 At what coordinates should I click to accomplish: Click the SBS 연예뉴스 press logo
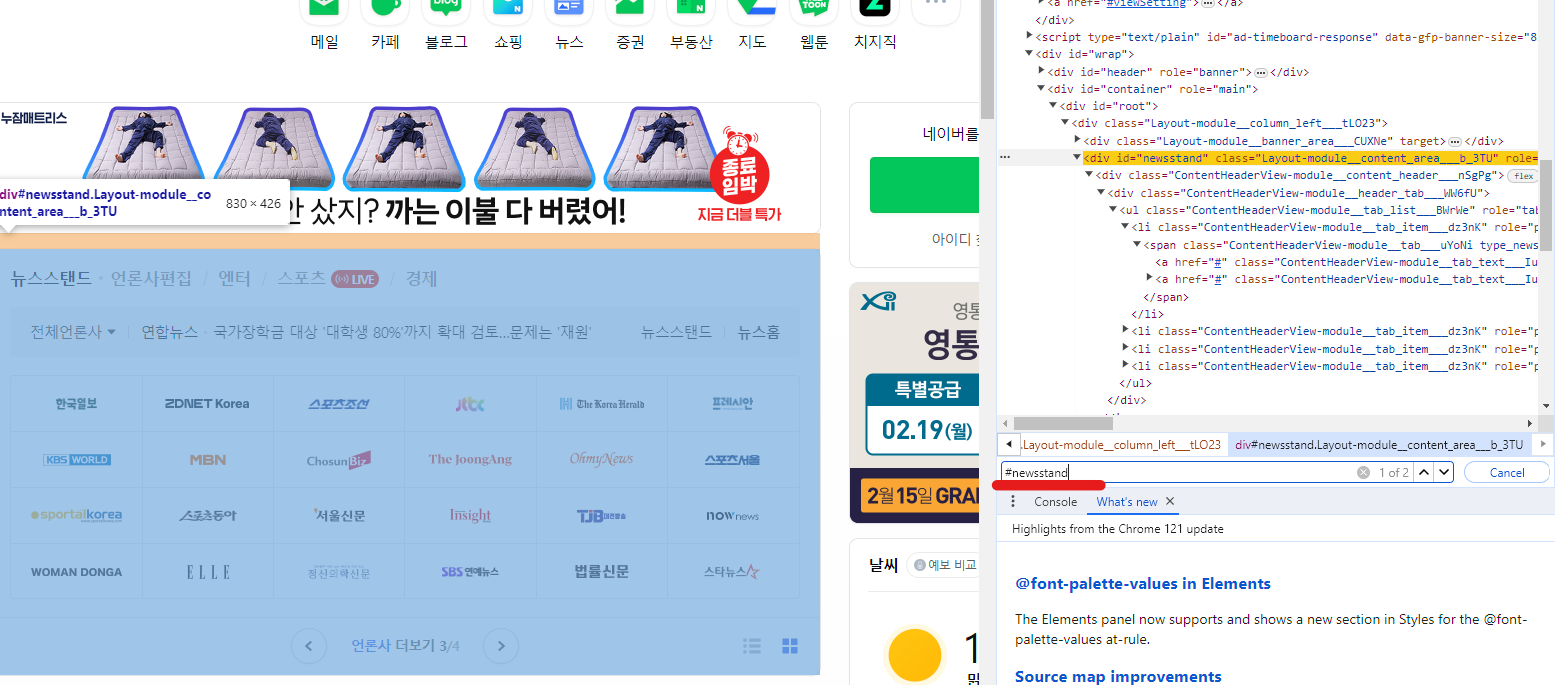tap(470, 572)
